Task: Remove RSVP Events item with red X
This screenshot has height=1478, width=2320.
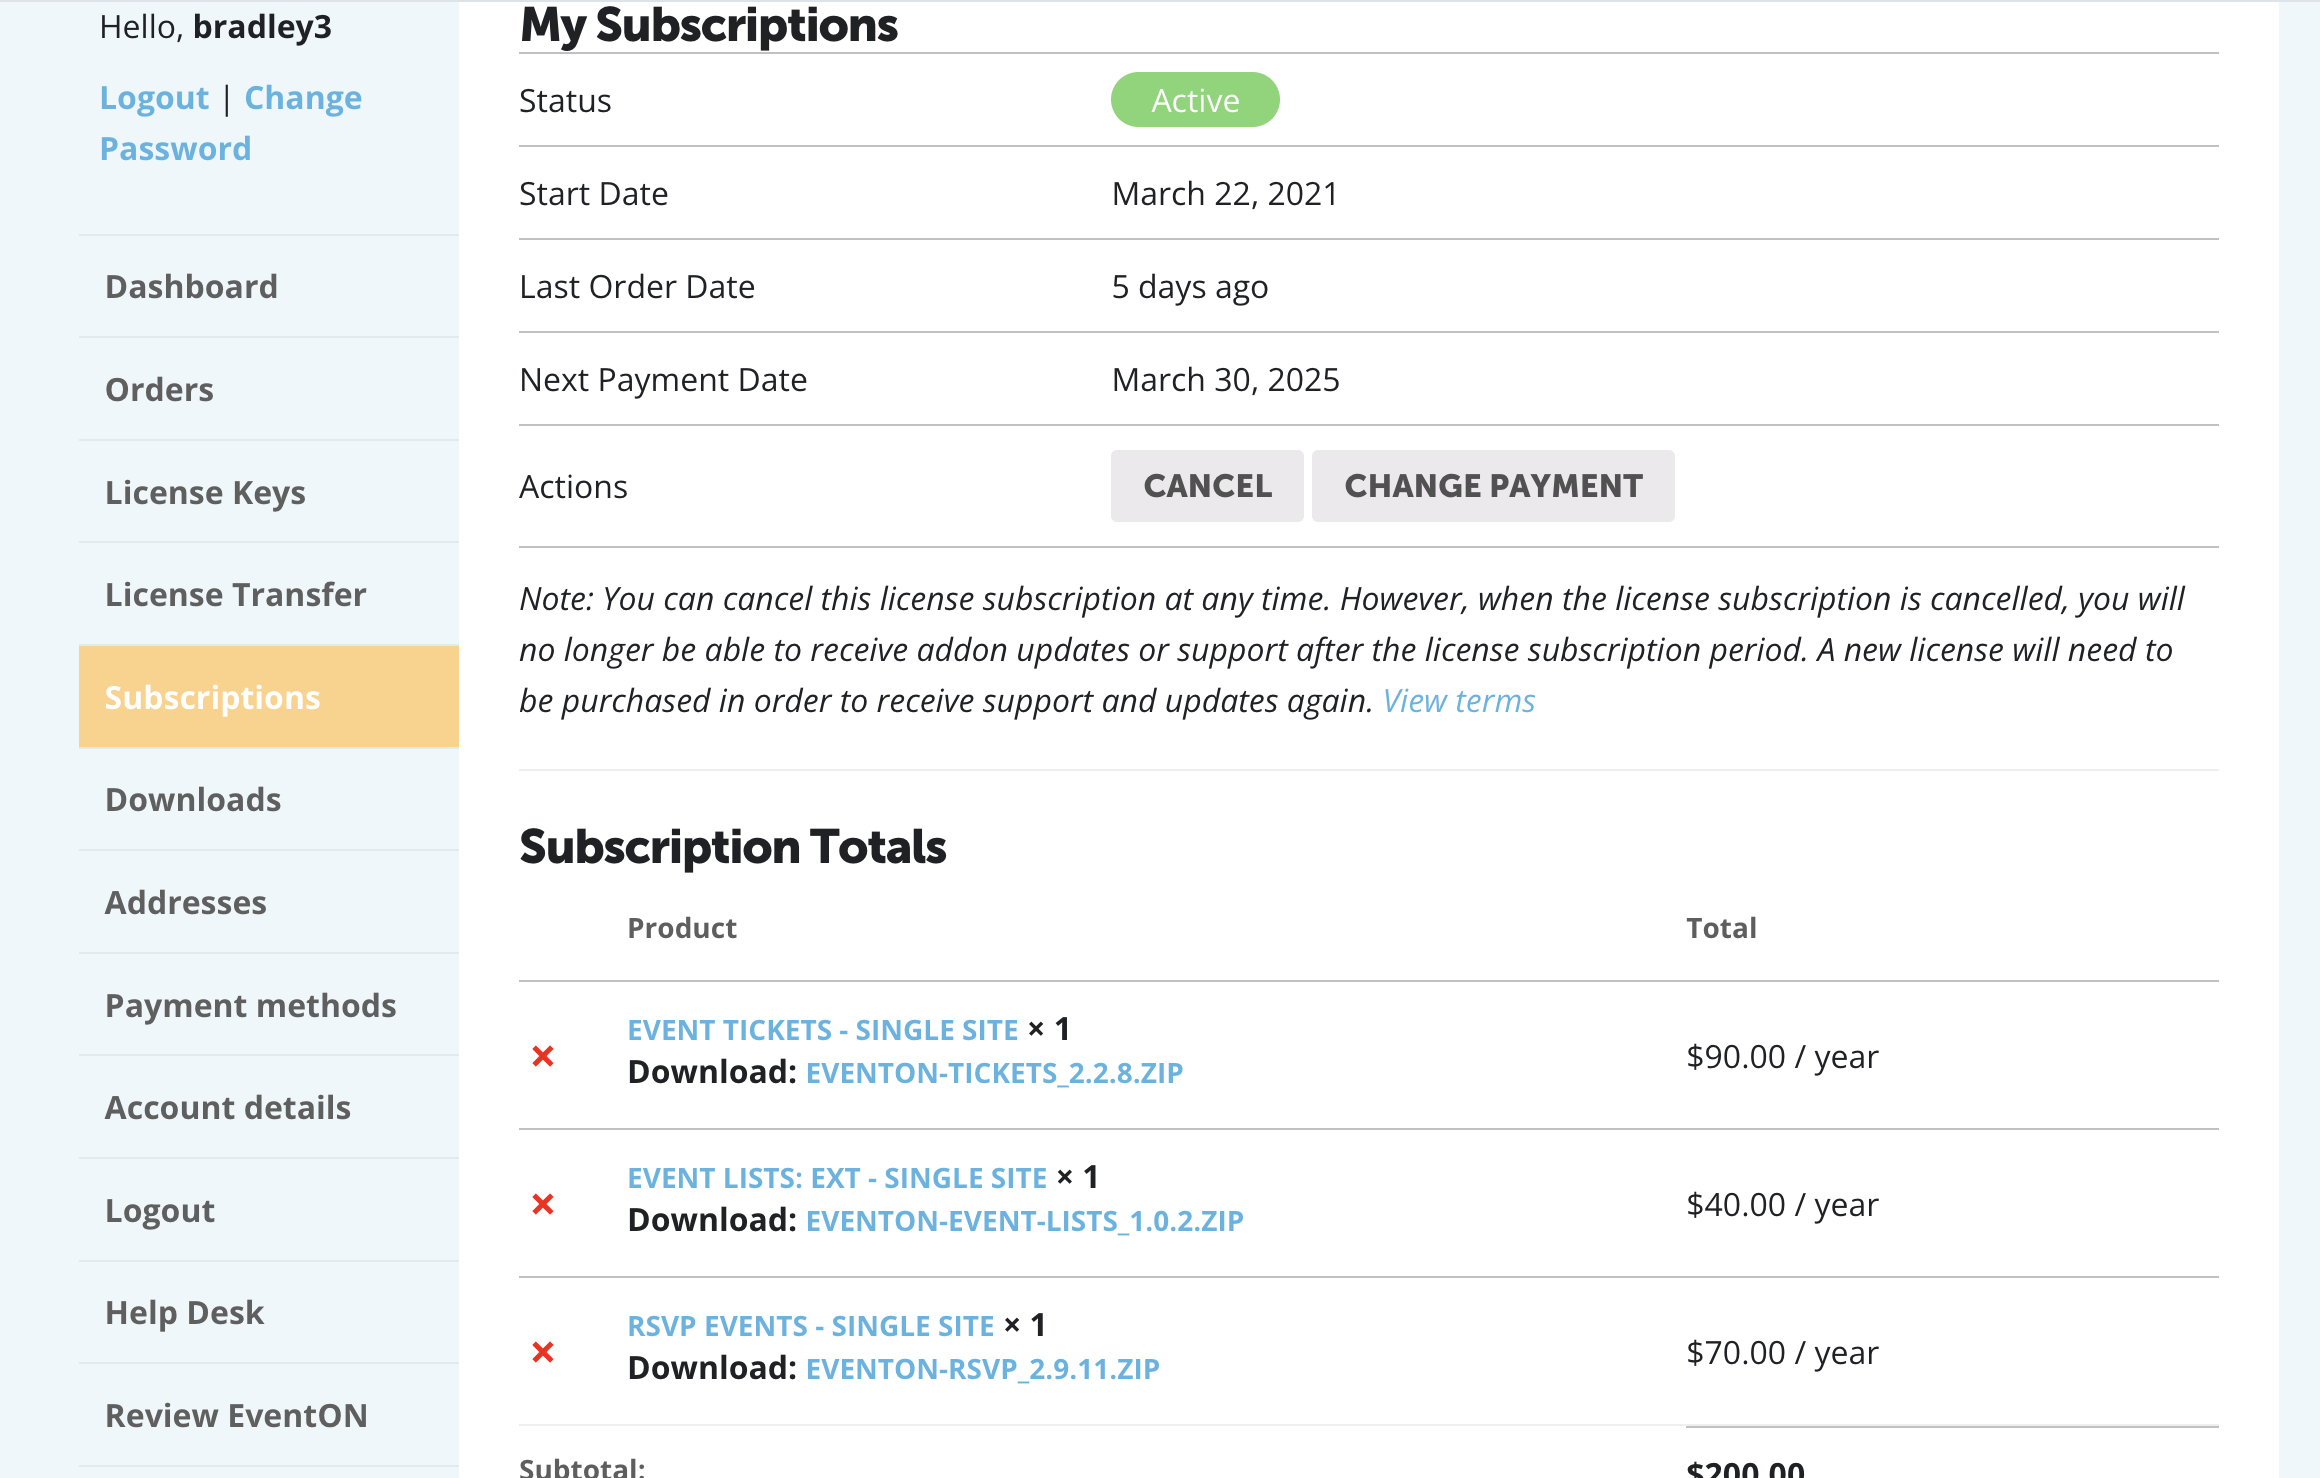Action: (543, 1352)
